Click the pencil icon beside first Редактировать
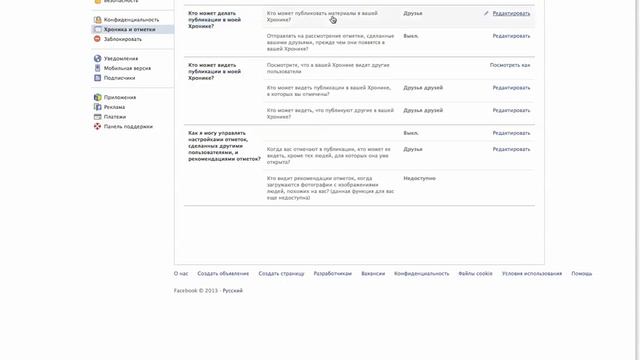640x360 pixels. coord(486,13)
